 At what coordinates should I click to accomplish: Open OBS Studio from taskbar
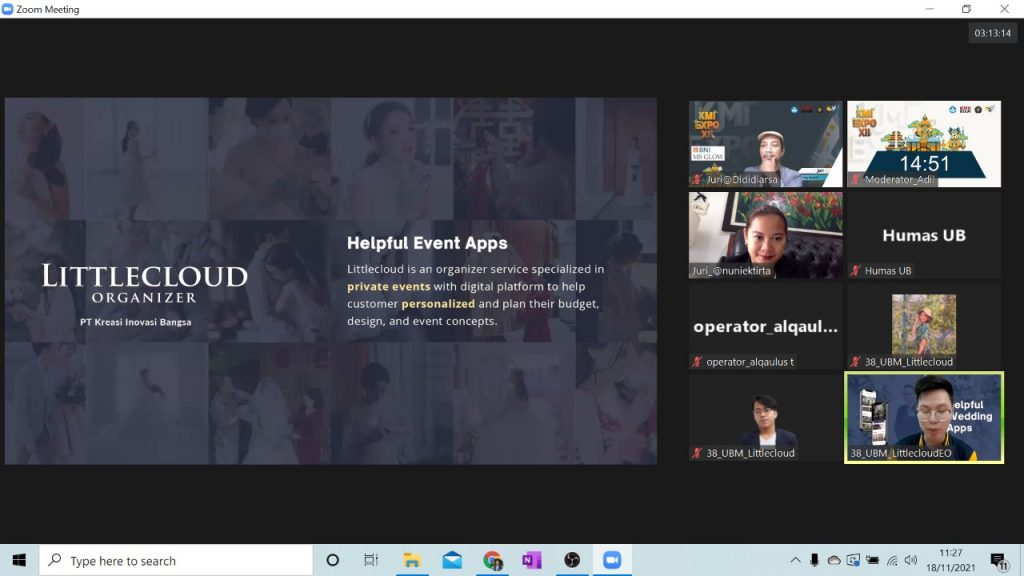pyautogui.click(x=572, y=560)
